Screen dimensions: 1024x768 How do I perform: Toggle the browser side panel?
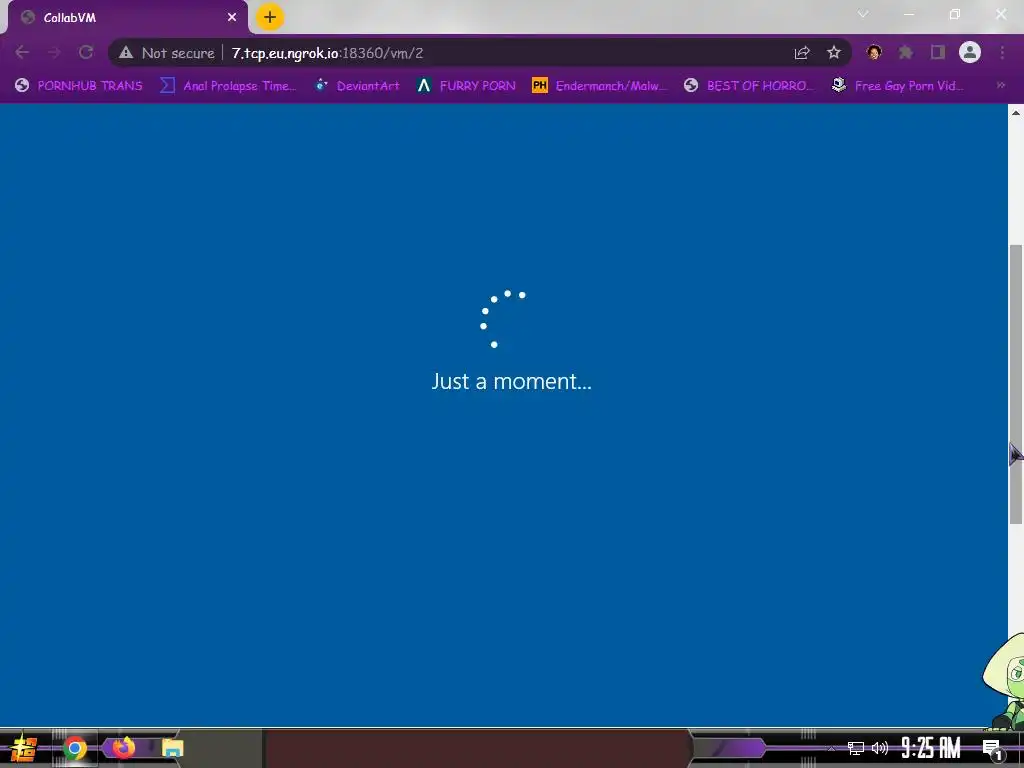point(938,52)
